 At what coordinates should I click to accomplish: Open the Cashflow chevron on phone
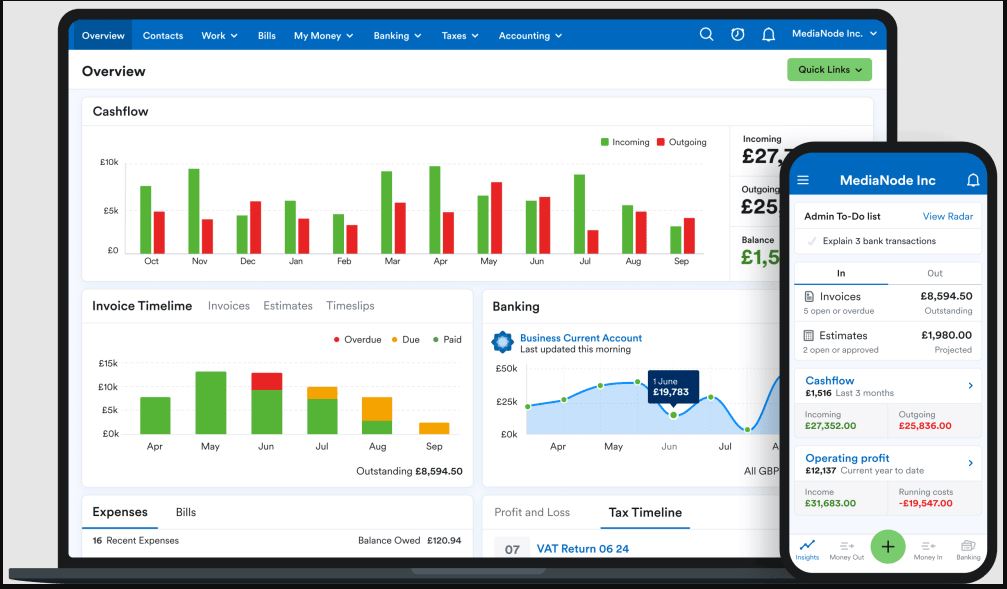click(970, 385)
